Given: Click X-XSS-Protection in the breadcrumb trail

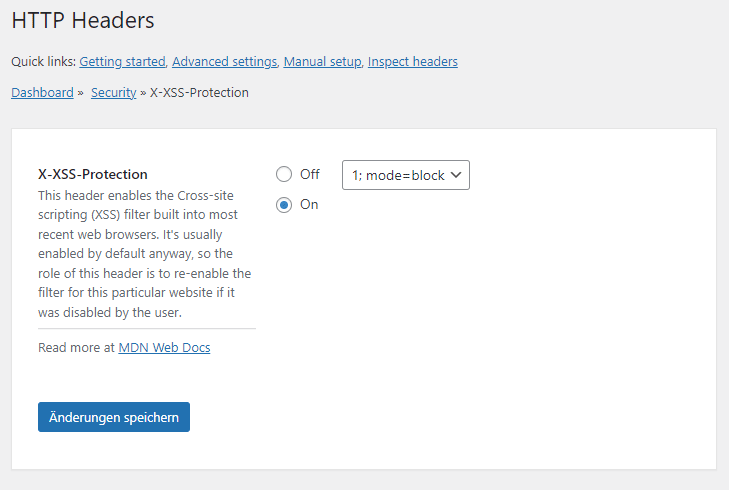Looking at the screenshot, I should click(x=199, y=93).
